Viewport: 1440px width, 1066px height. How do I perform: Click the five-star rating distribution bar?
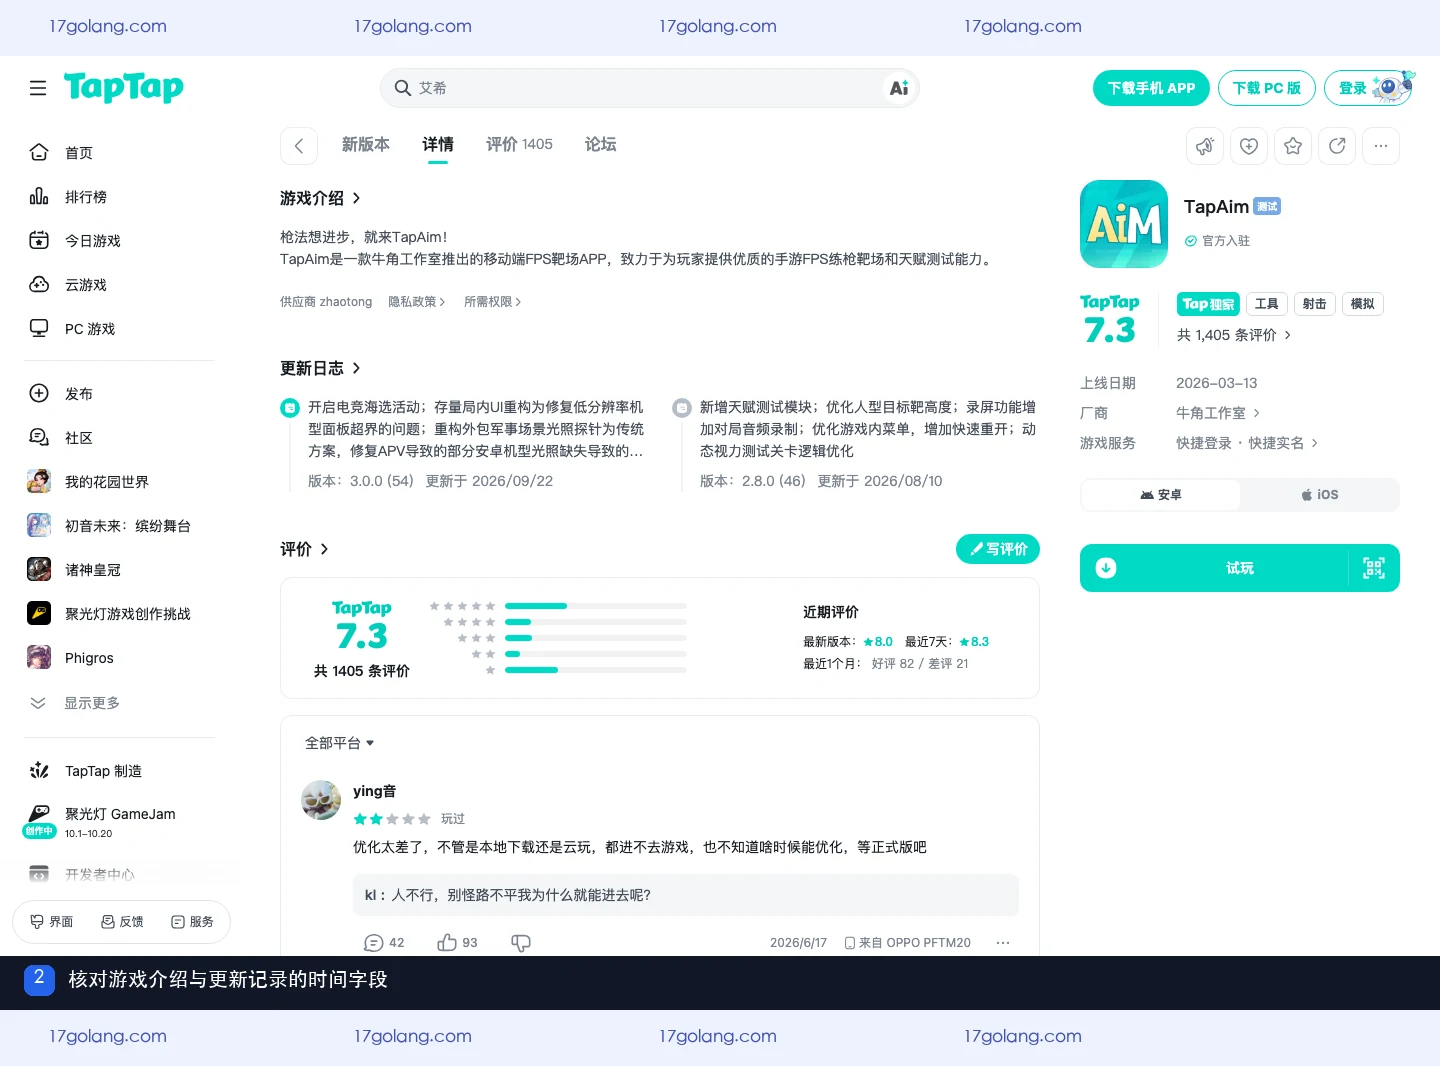pos(596,606)
